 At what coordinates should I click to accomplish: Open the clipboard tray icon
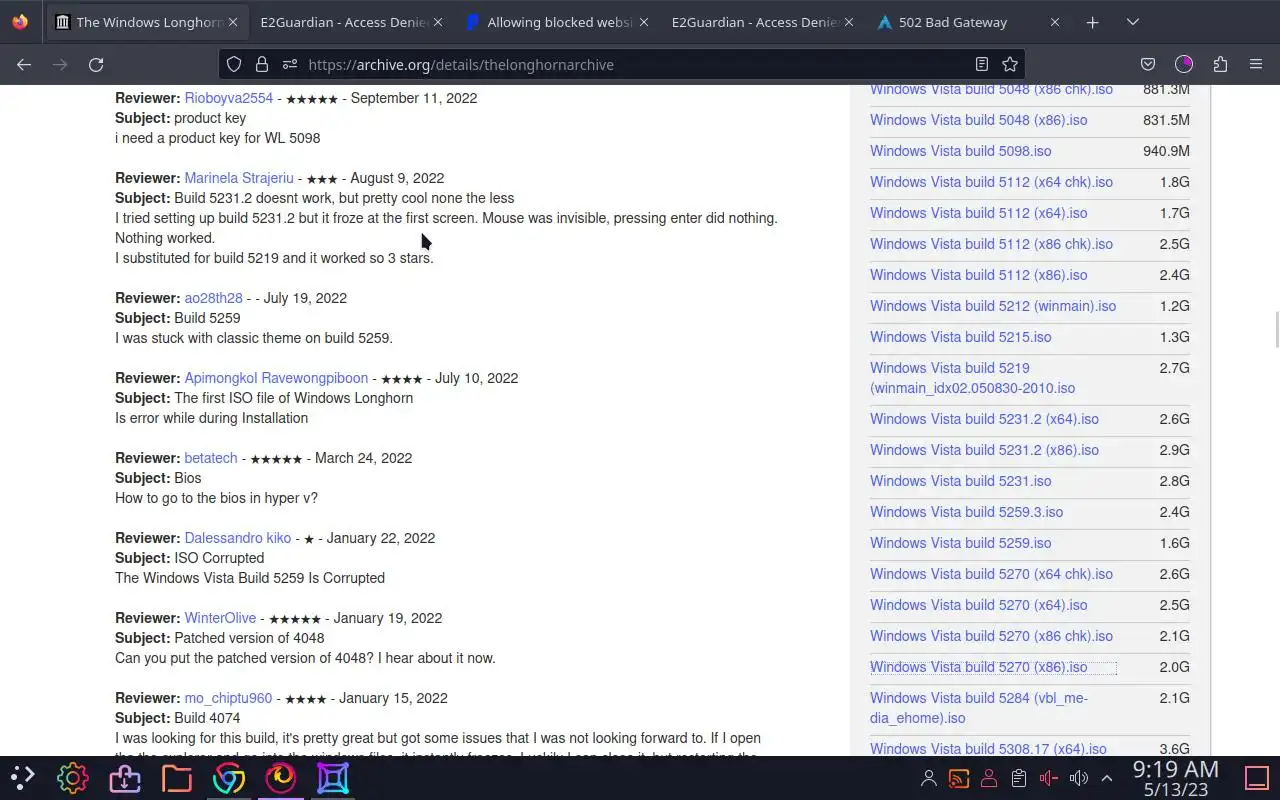tap(1019, 778)
